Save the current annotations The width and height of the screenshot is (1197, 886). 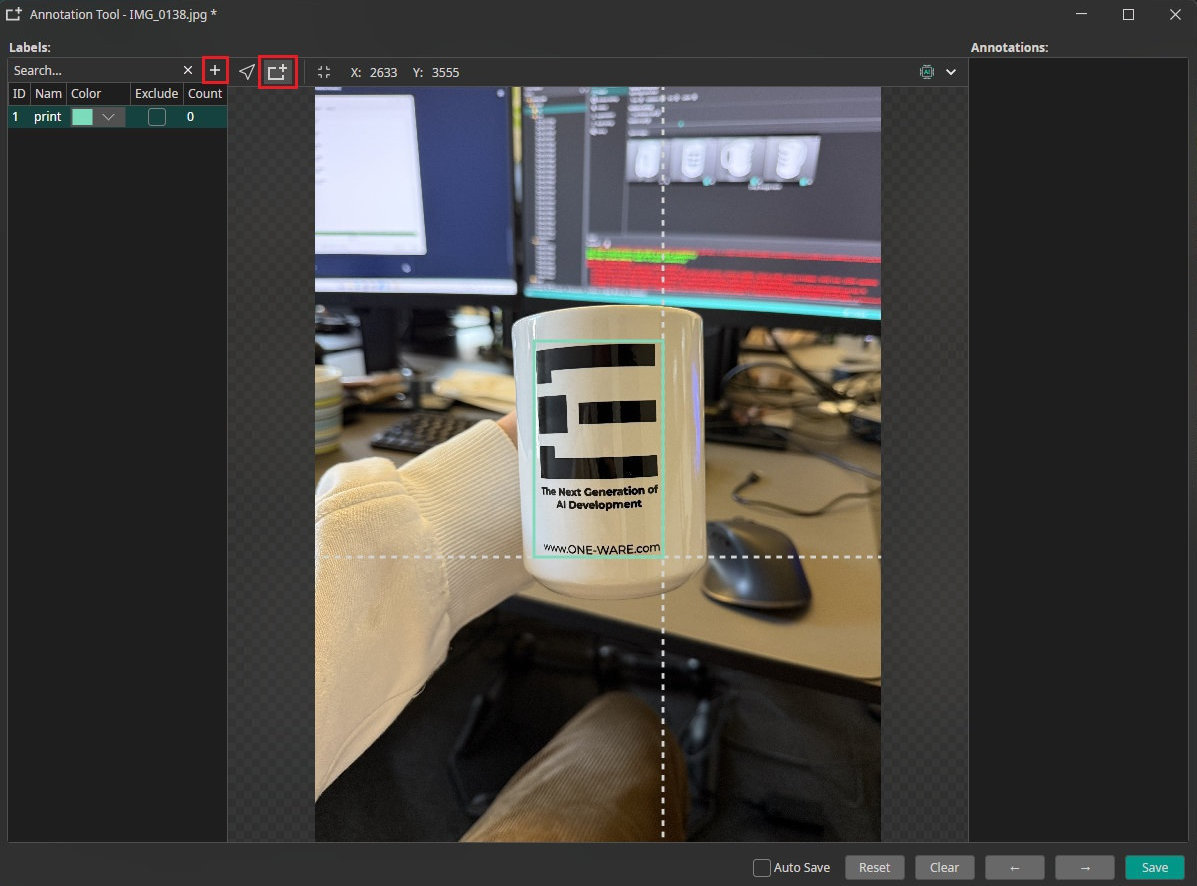(x=1154, y=867)
